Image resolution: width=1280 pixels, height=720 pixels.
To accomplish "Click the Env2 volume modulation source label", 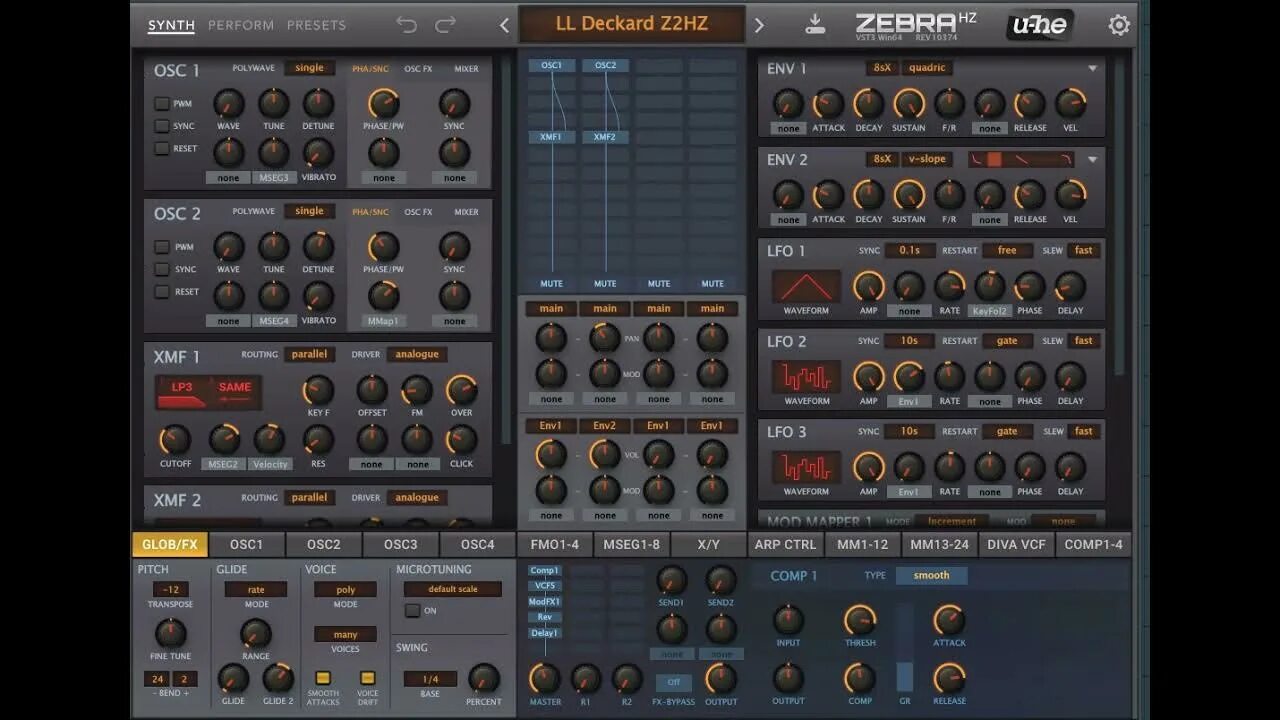I will [605, 425].
